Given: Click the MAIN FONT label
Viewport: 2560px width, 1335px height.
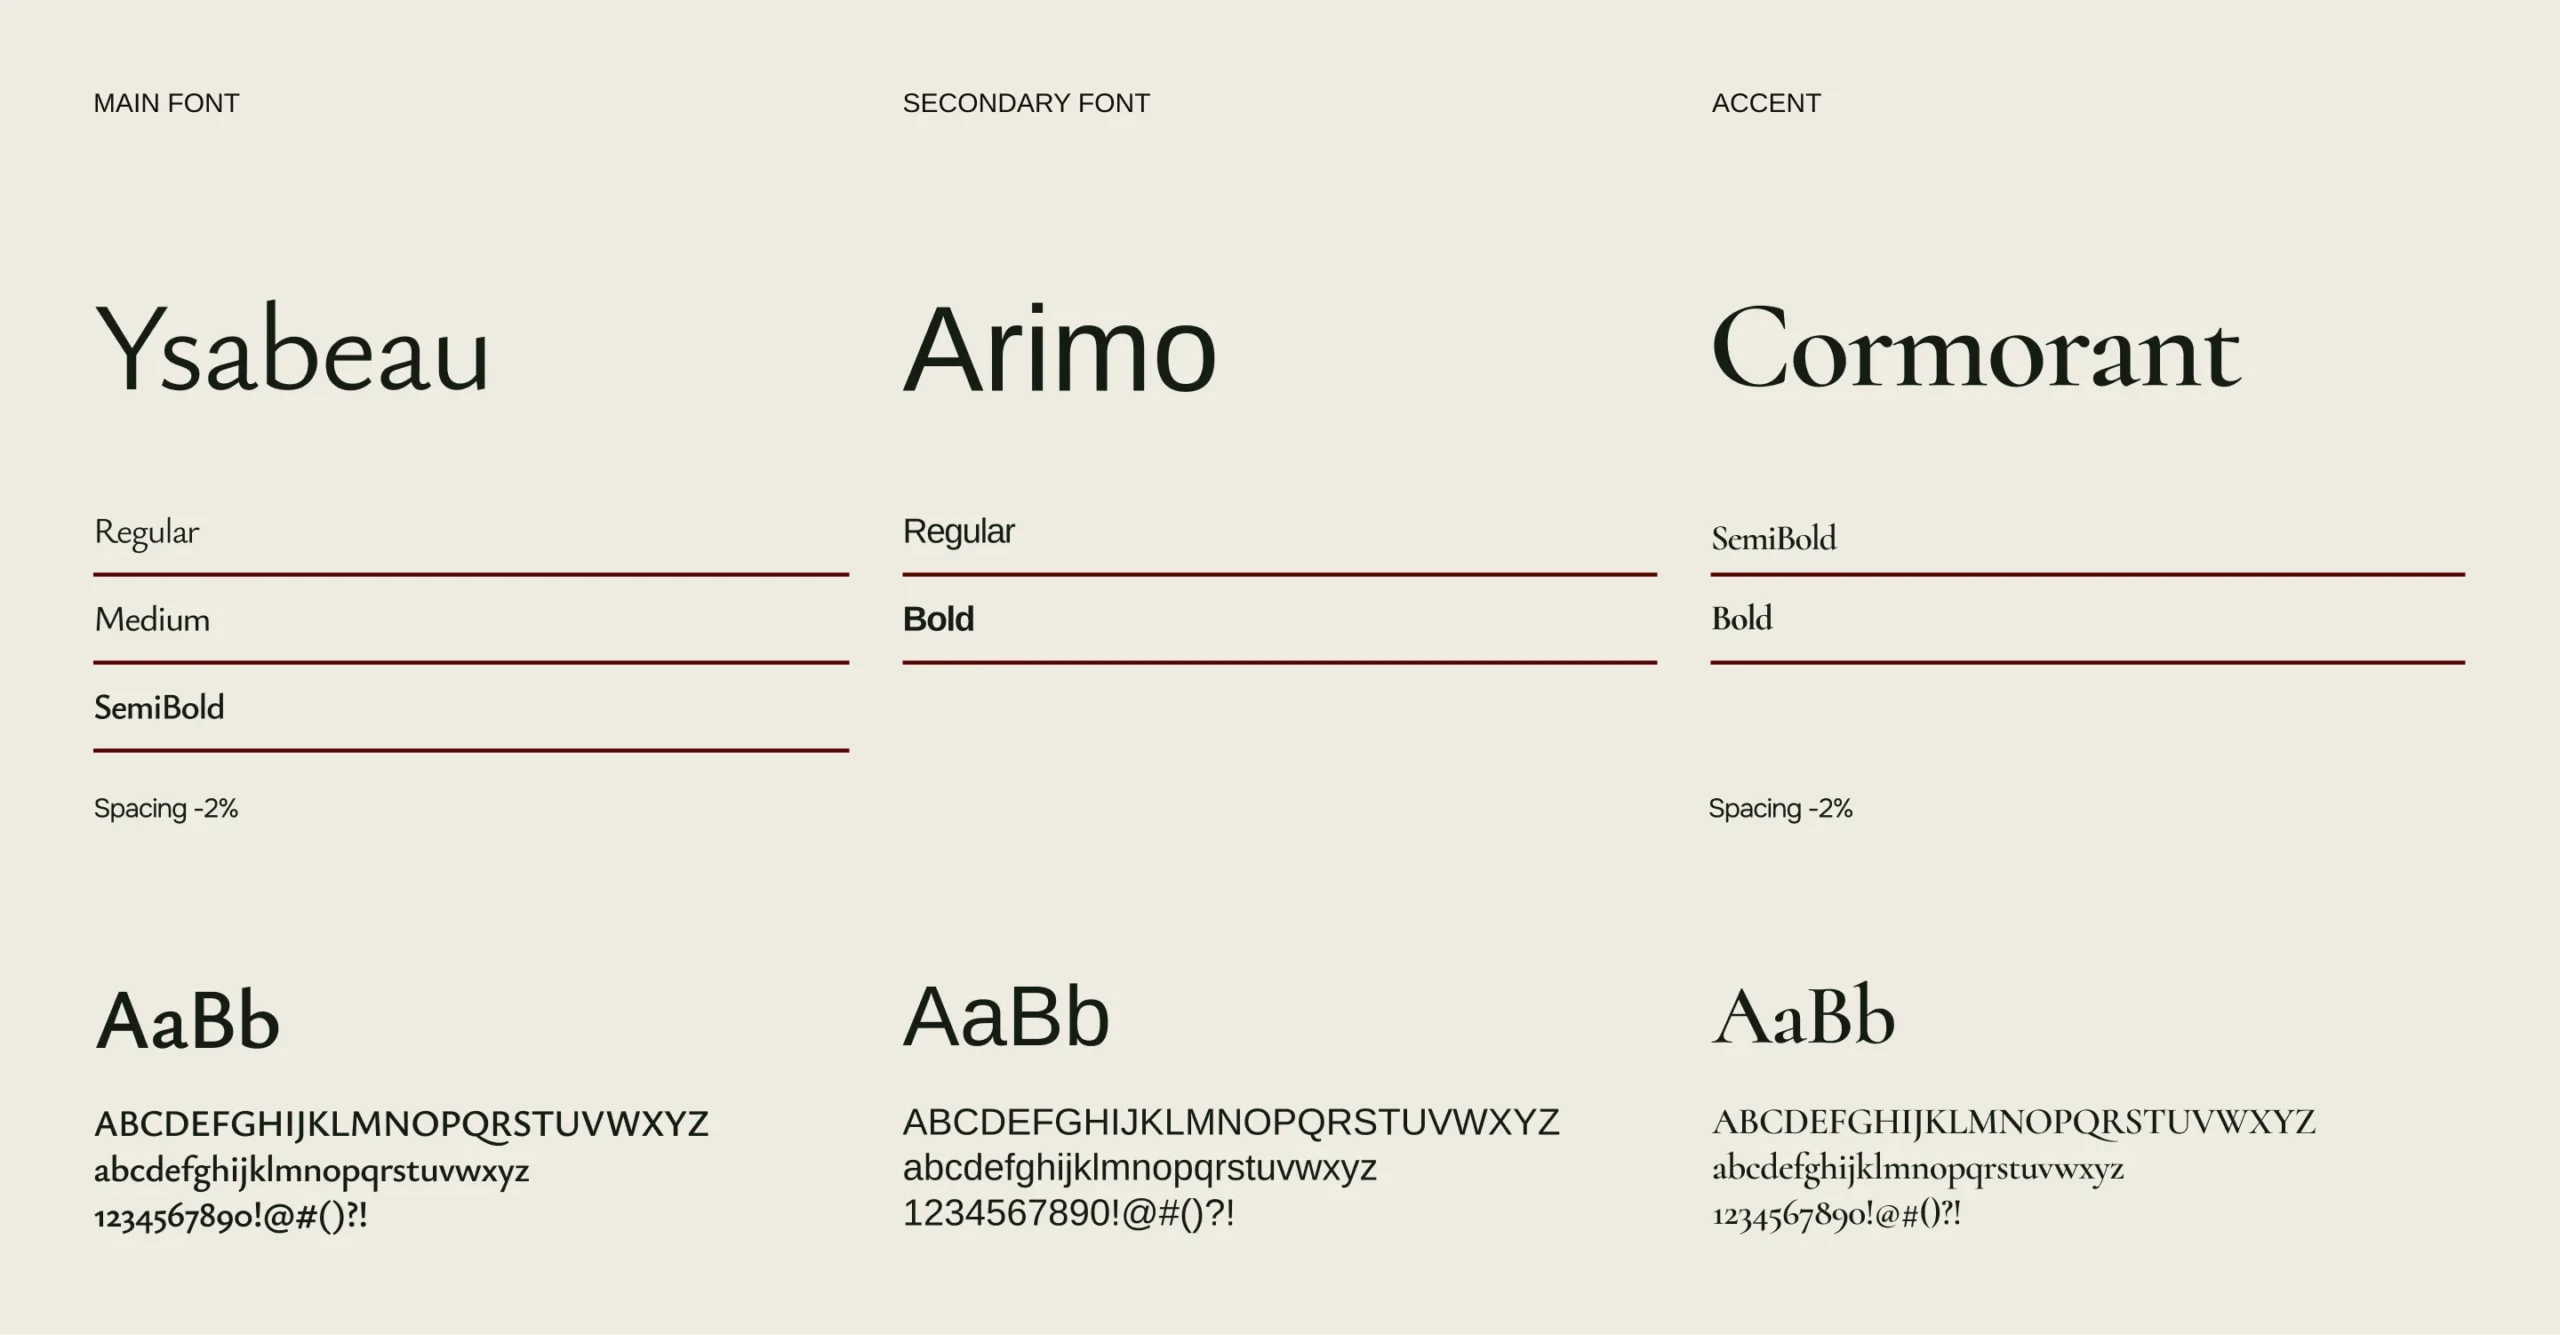Looking at the screenshot, I should 166,103.
